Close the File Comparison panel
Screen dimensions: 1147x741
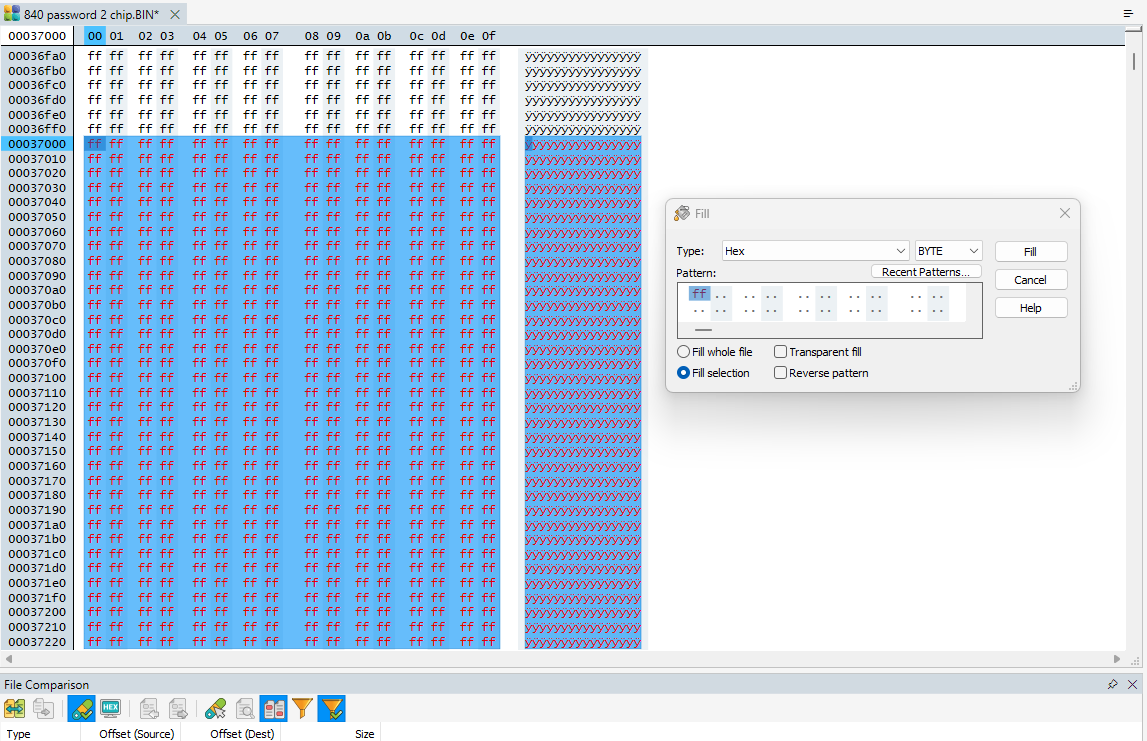tap(1132, 685)
